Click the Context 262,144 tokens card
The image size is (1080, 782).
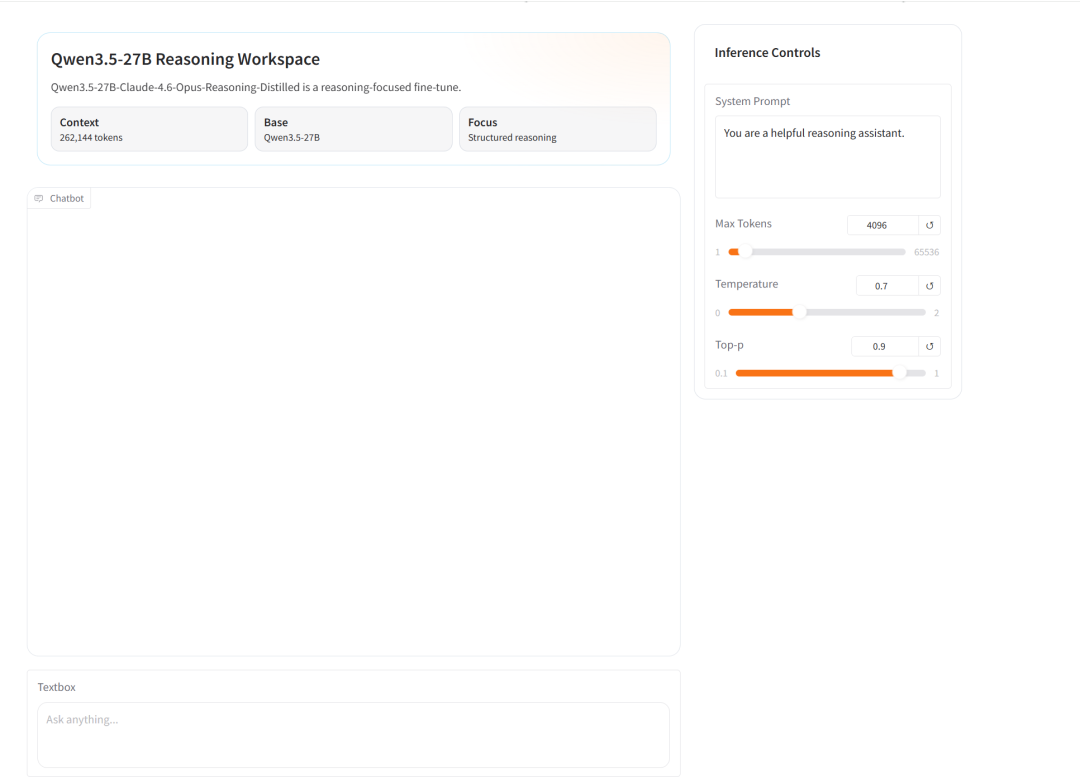[x=149, y=129]
